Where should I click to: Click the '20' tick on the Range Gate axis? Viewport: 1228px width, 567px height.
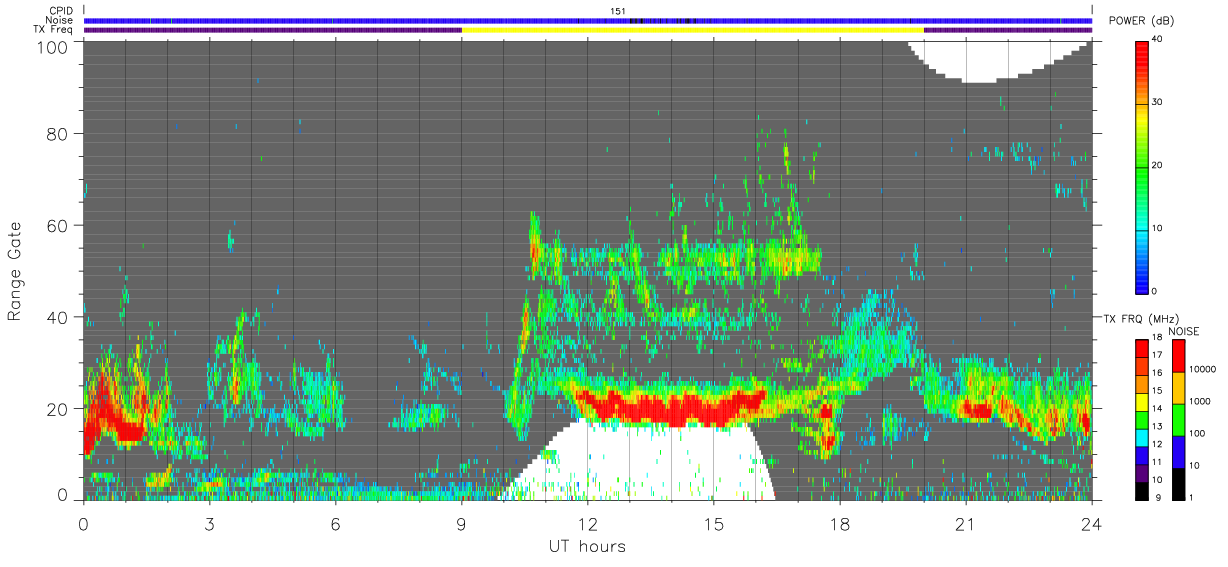pos(58,408)
